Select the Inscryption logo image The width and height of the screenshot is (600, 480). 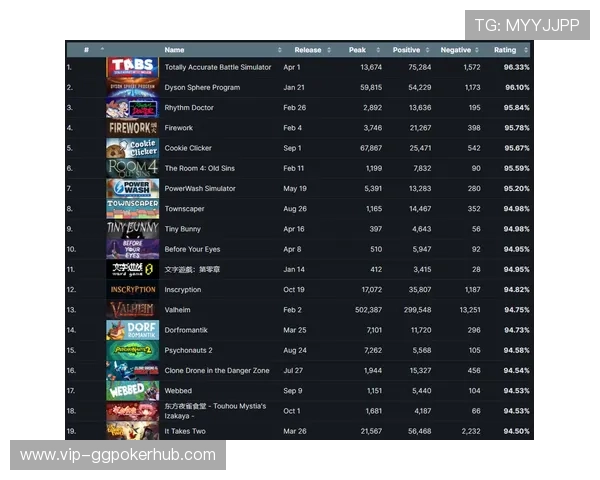point(132,290)
